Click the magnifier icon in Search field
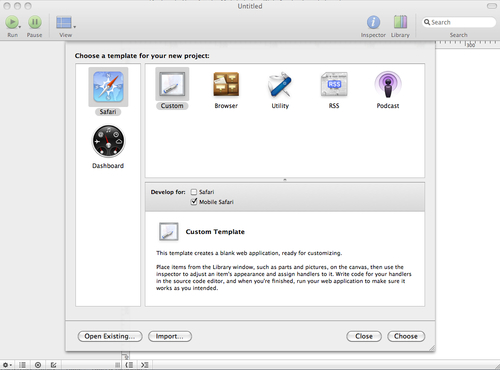Viewport: 500px width, 370px height. [x=427, y=22]
